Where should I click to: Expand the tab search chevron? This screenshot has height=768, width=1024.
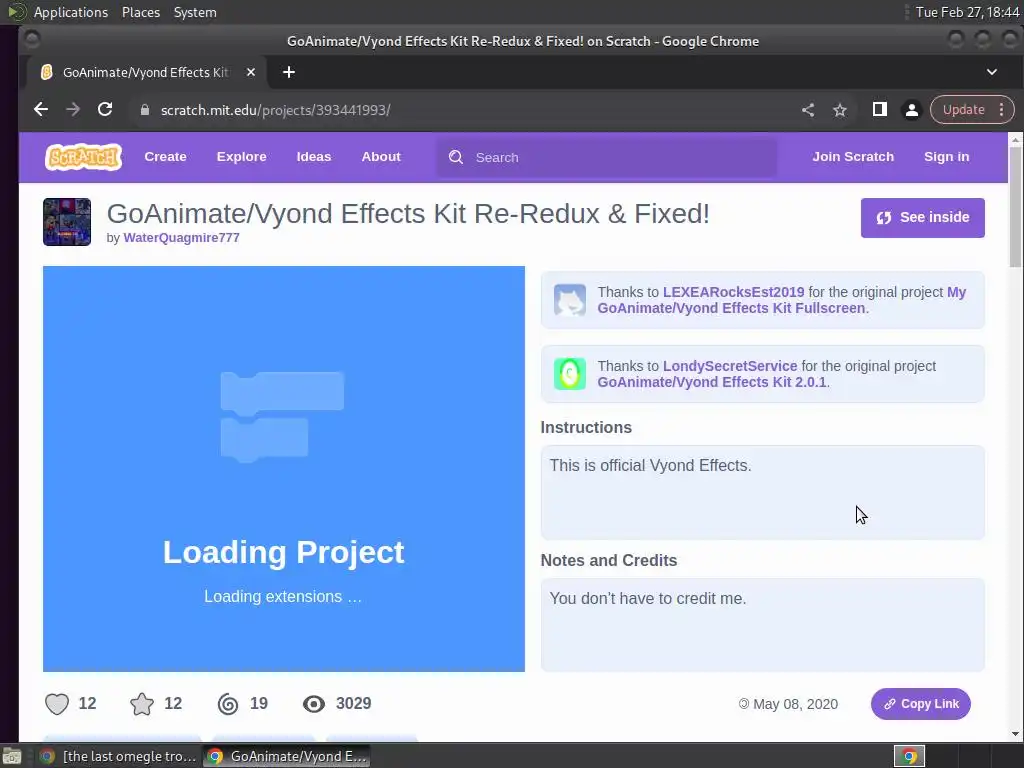[991, 72]
